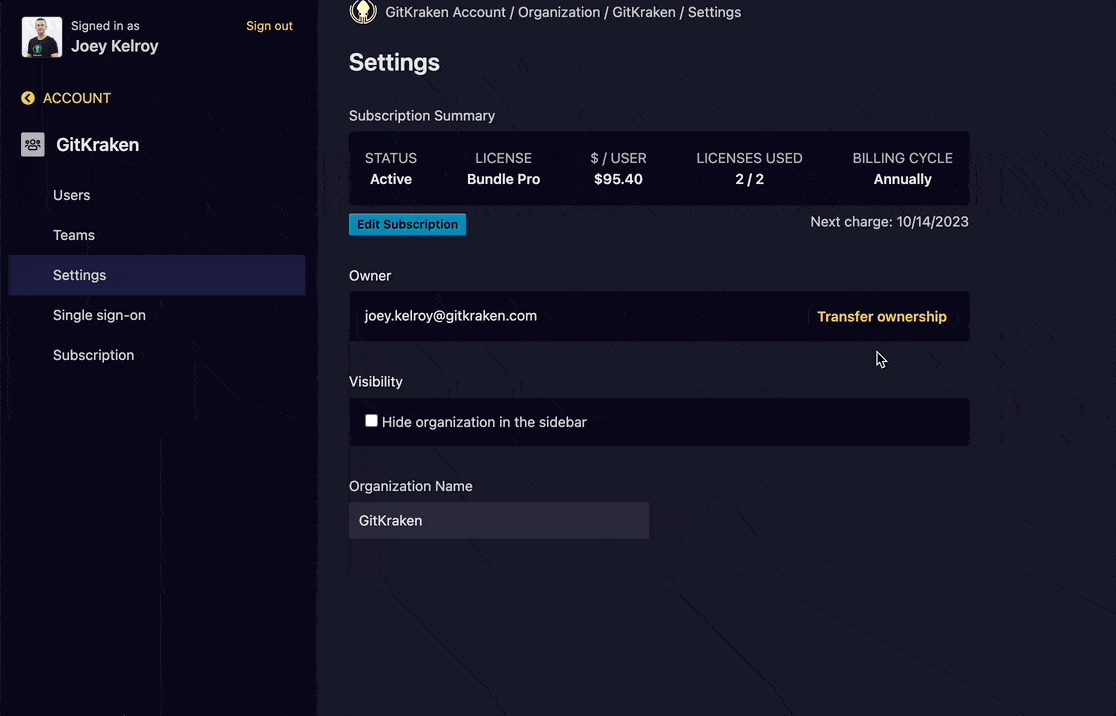Click the Transfer ownership link
The image size is (1116, 716).
click(881, 317)
